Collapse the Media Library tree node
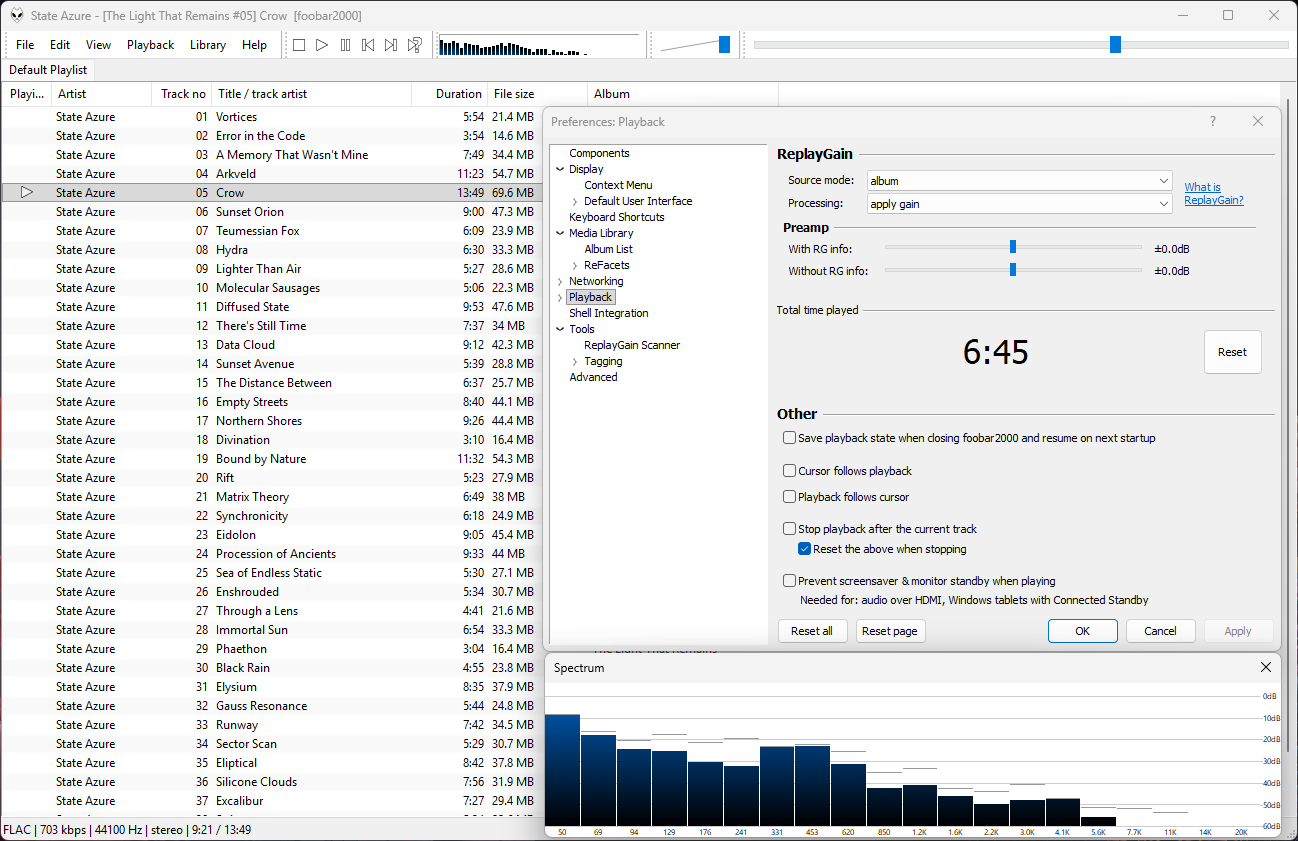The image size is (1298, 841). pos(560,234)
